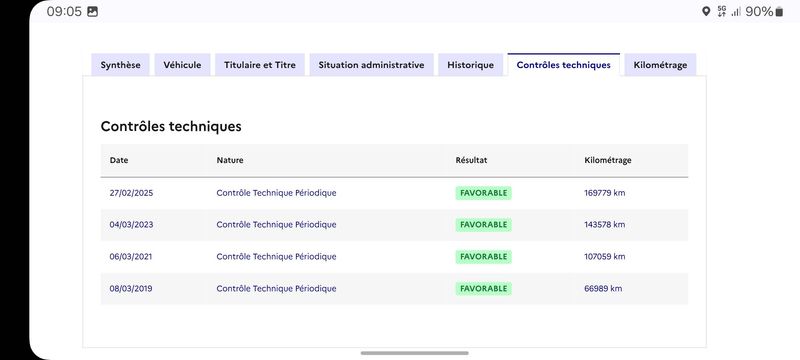Click Contrôle Technique Périodique in the 04/03/2023 row
This screenshot has width=800, height=360.
point(276,224)
